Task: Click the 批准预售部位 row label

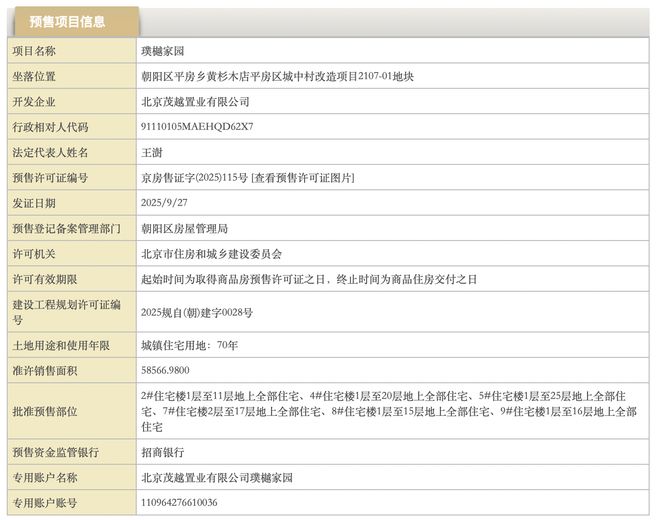Action: click(x=45, y=411)
